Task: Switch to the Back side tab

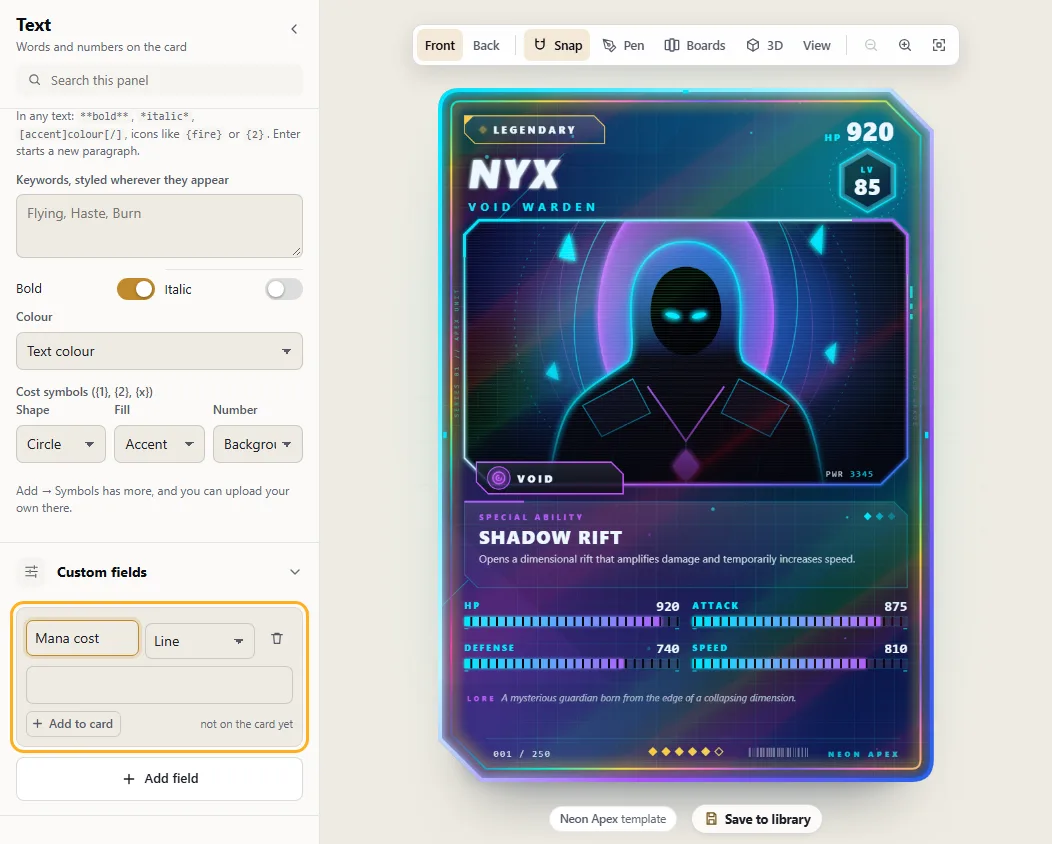Action: tap(486, 45)
